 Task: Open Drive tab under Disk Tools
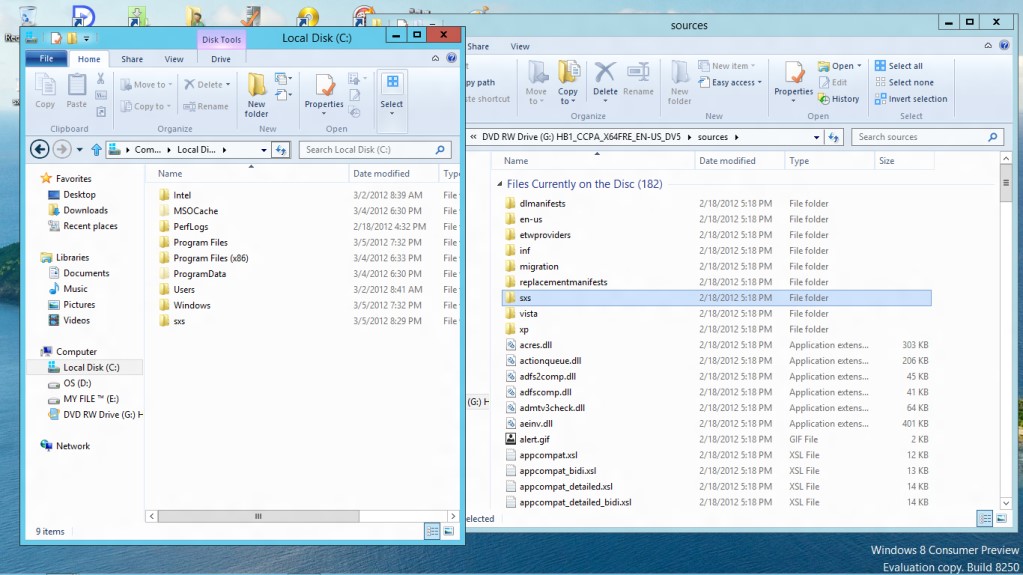[221, 59]
